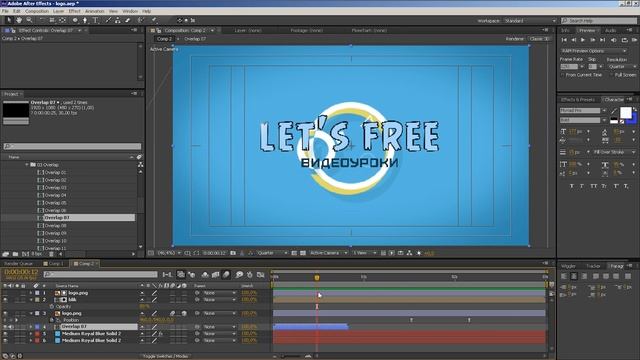Open the Effect menu
Viewport: 640px width, 360px height.
74,11
